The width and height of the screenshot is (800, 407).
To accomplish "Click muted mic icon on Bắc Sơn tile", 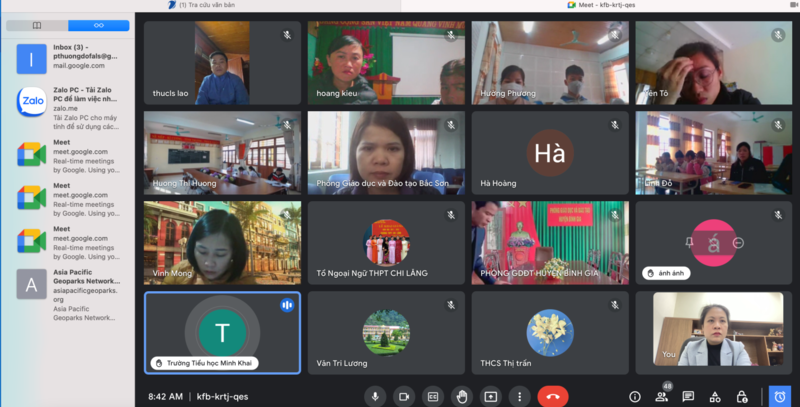I will [x=451, y=125].
